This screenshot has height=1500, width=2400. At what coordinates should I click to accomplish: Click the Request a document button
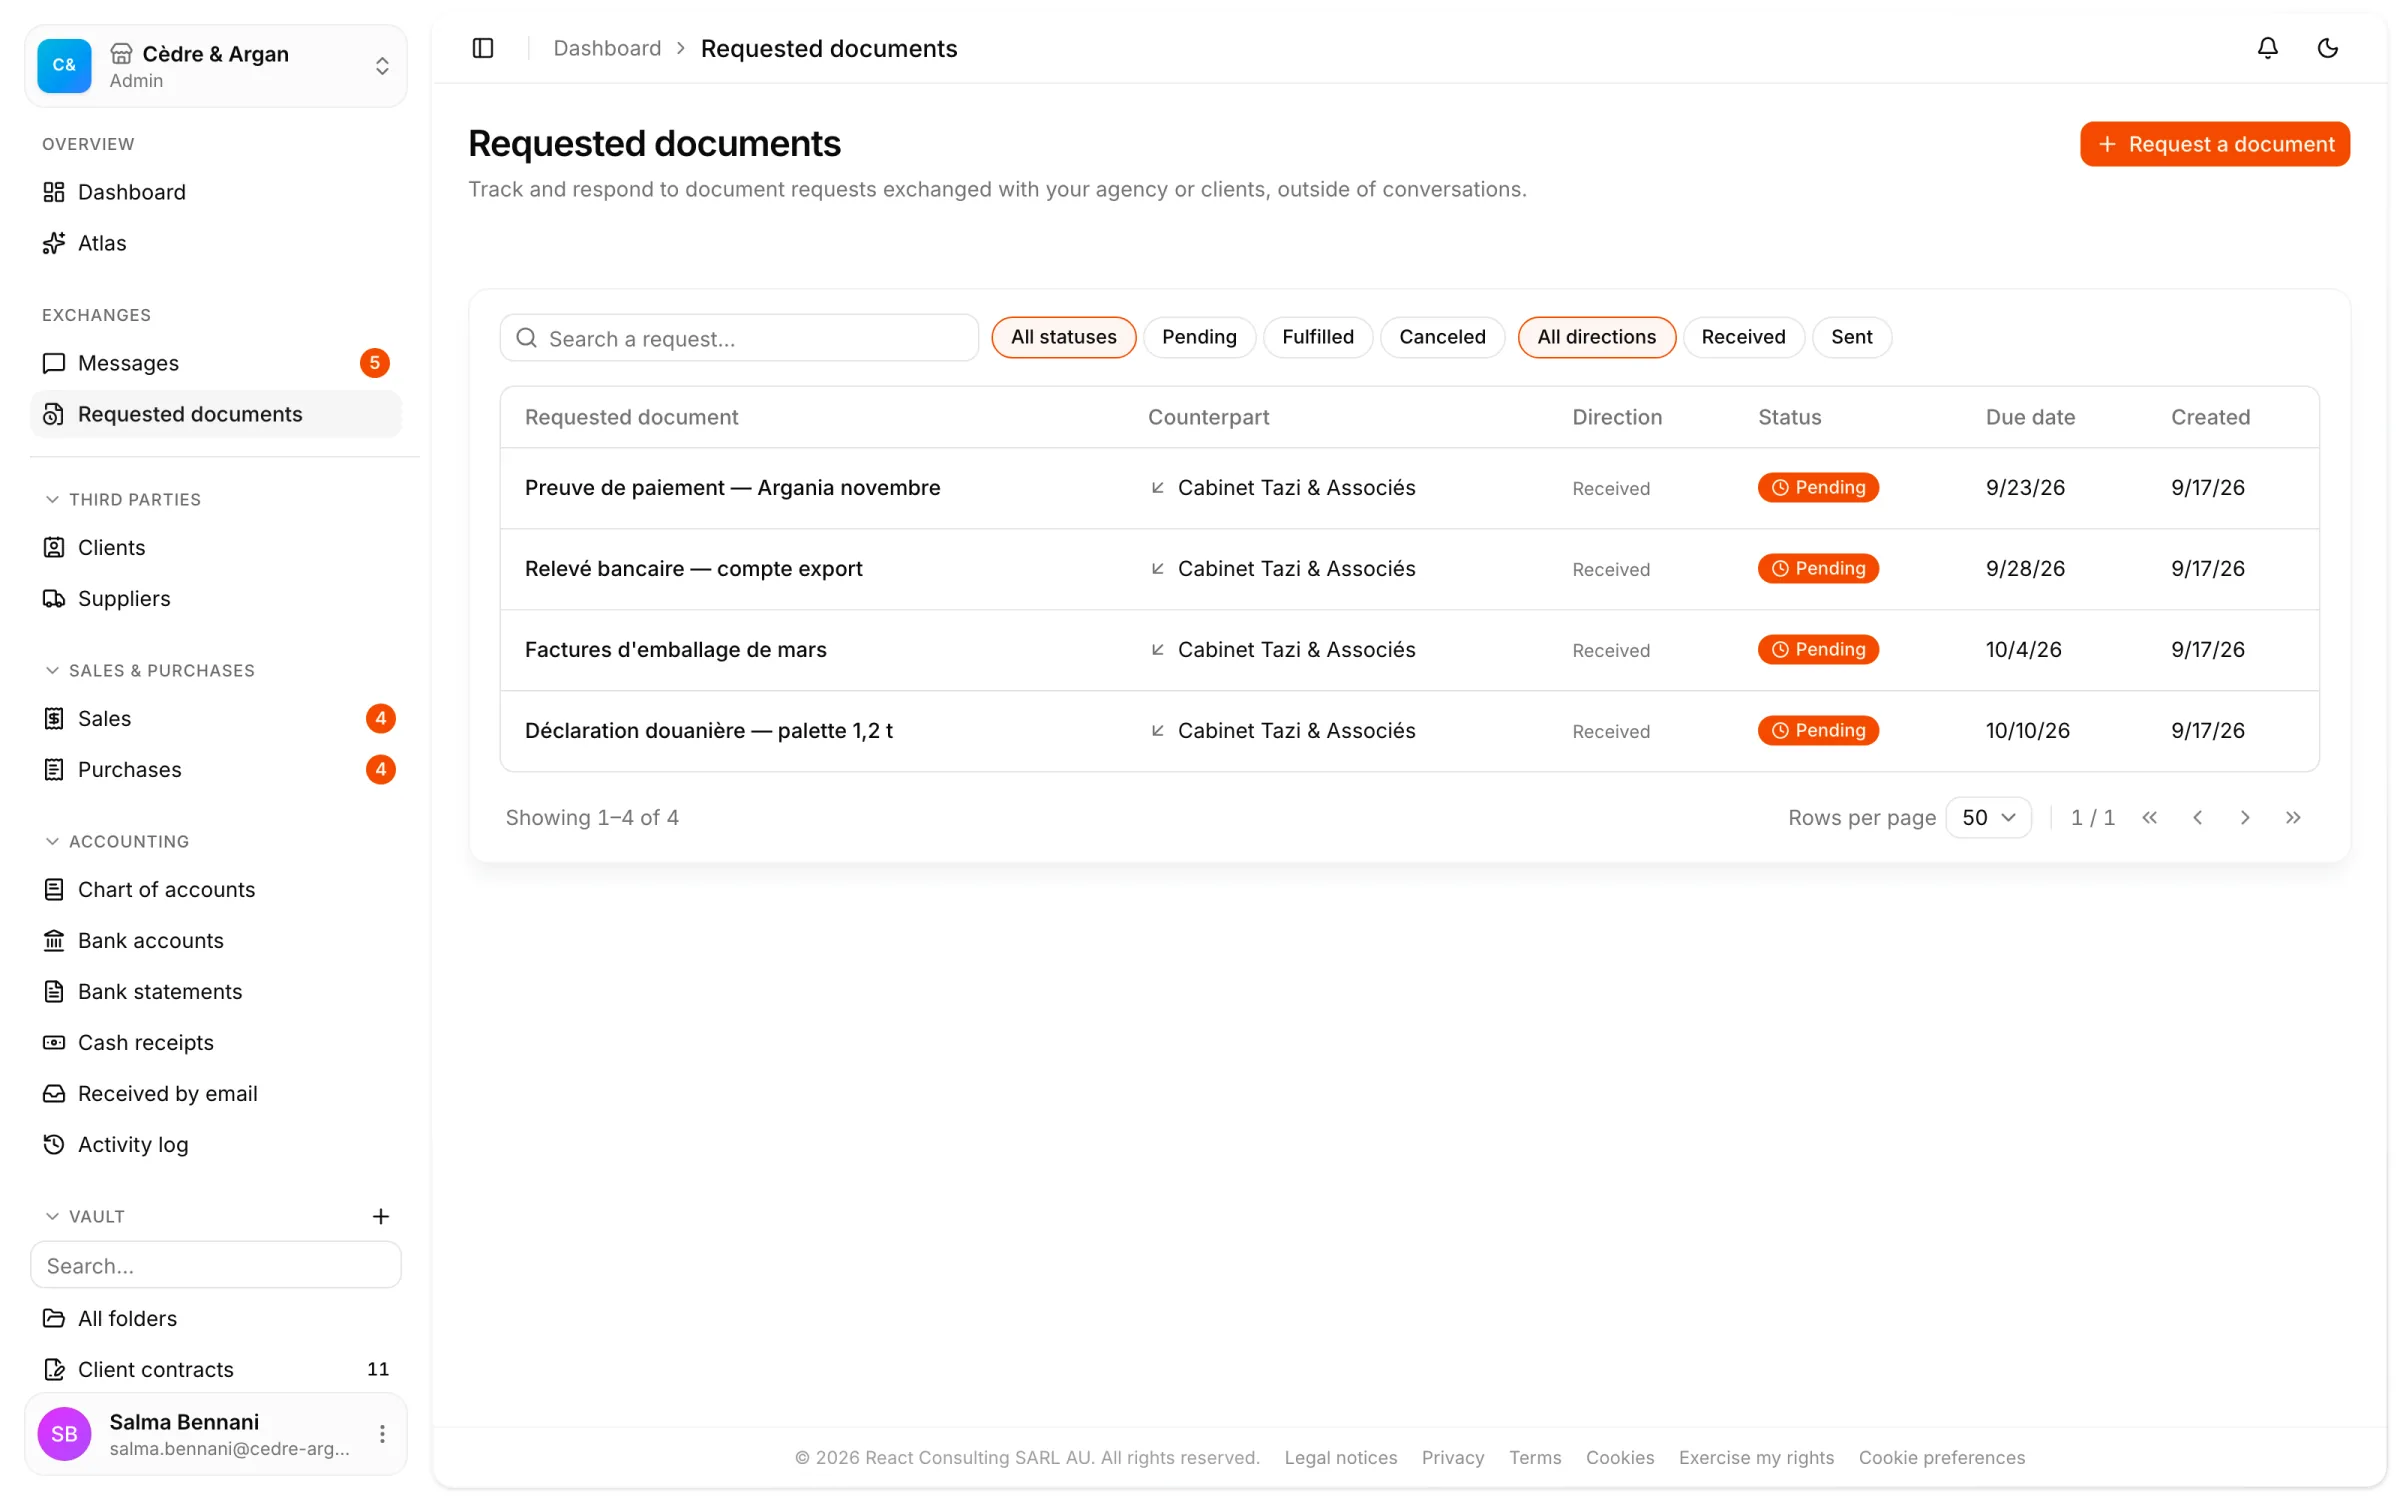tap(2214, 144)
